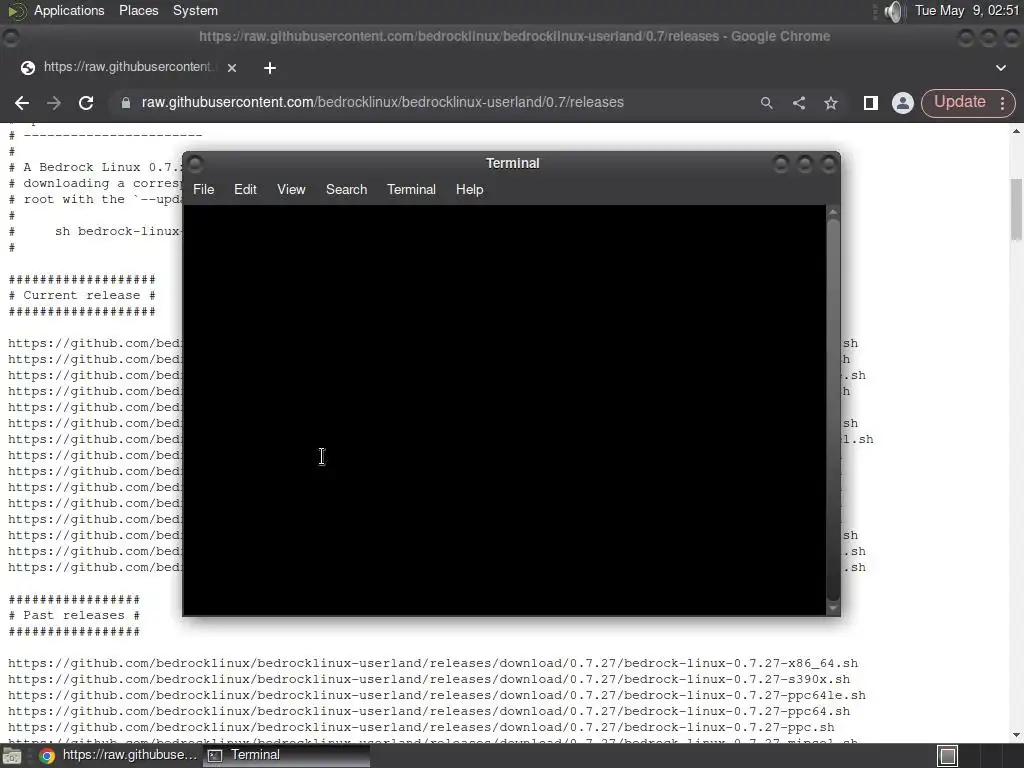Click the workspace switcher square
Viewport: 1024px width, 768px height.
[948, 756]
